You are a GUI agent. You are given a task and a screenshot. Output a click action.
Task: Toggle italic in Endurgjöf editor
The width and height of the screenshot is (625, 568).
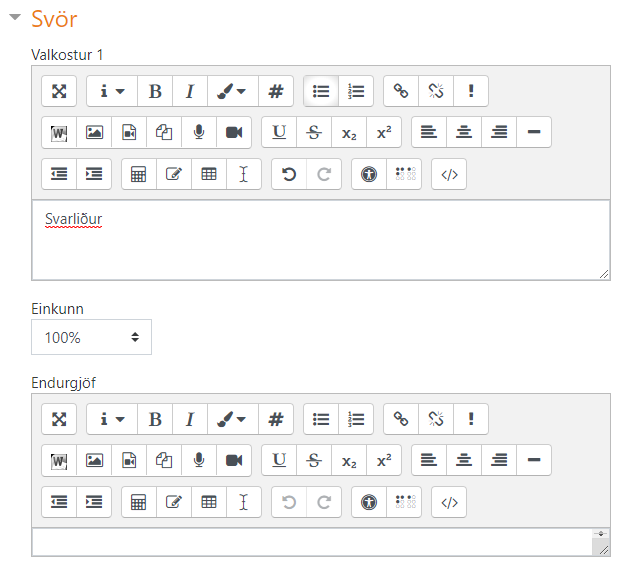pyautogui.click(x=189, y=419)
